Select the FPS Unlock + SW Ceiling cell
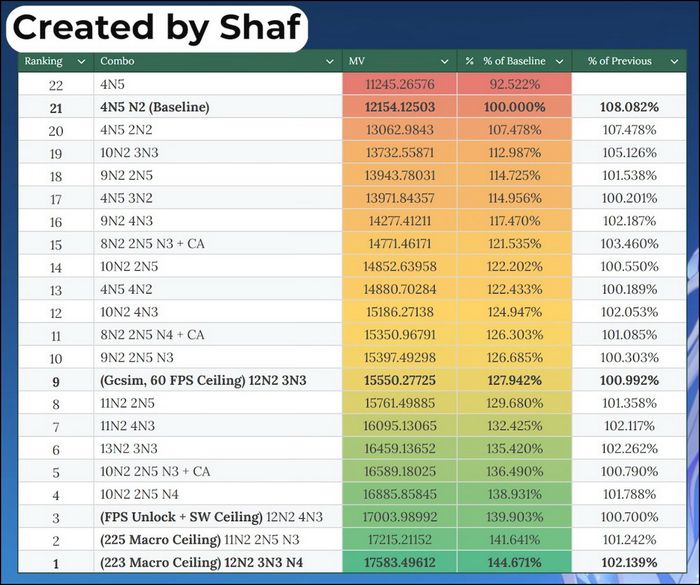The width and height of the screenshot is (700, 585). 218,517
